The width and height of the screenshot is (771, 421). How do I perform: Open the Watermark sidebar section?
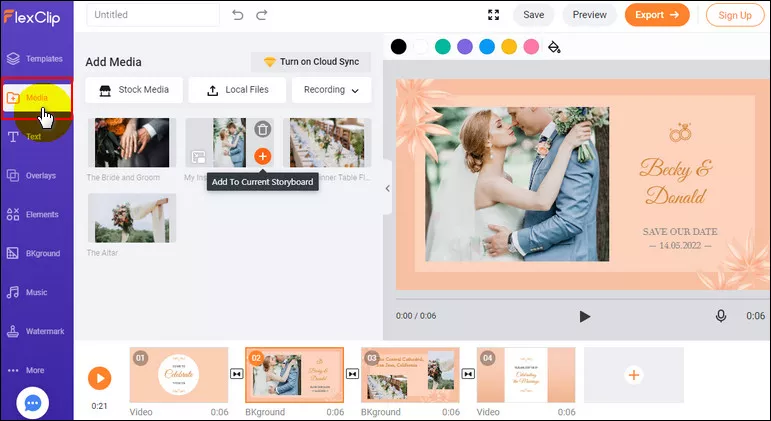pos(36,331)
